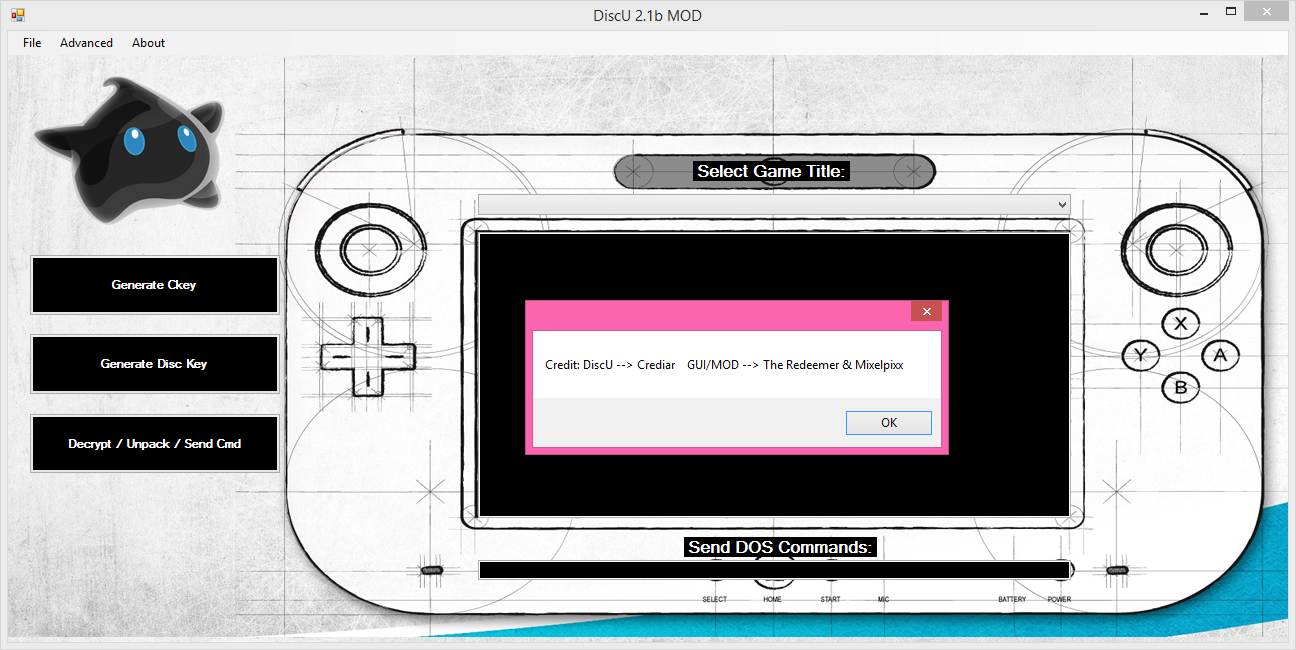Focus the Send DOS Commands input field
Viewport: 1296px width, 650px height.
[774, 570]
